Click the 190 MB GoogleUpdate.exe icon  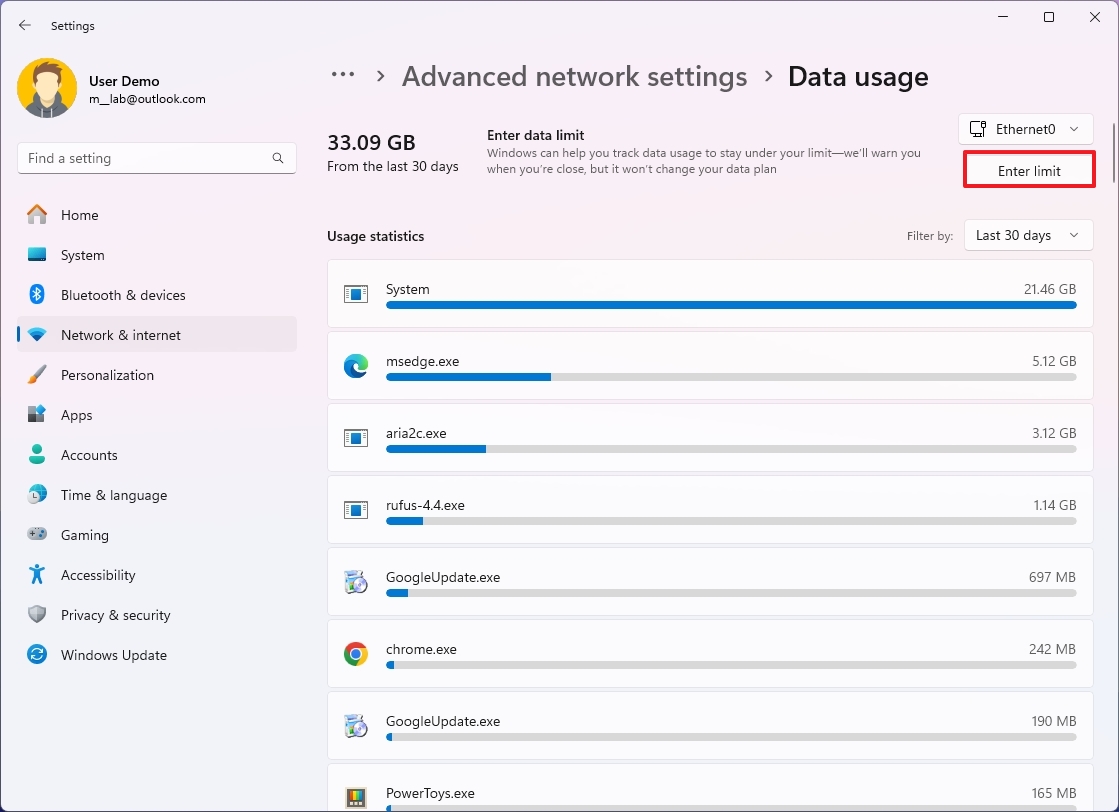pyautogui.click(x=355, y=726)
